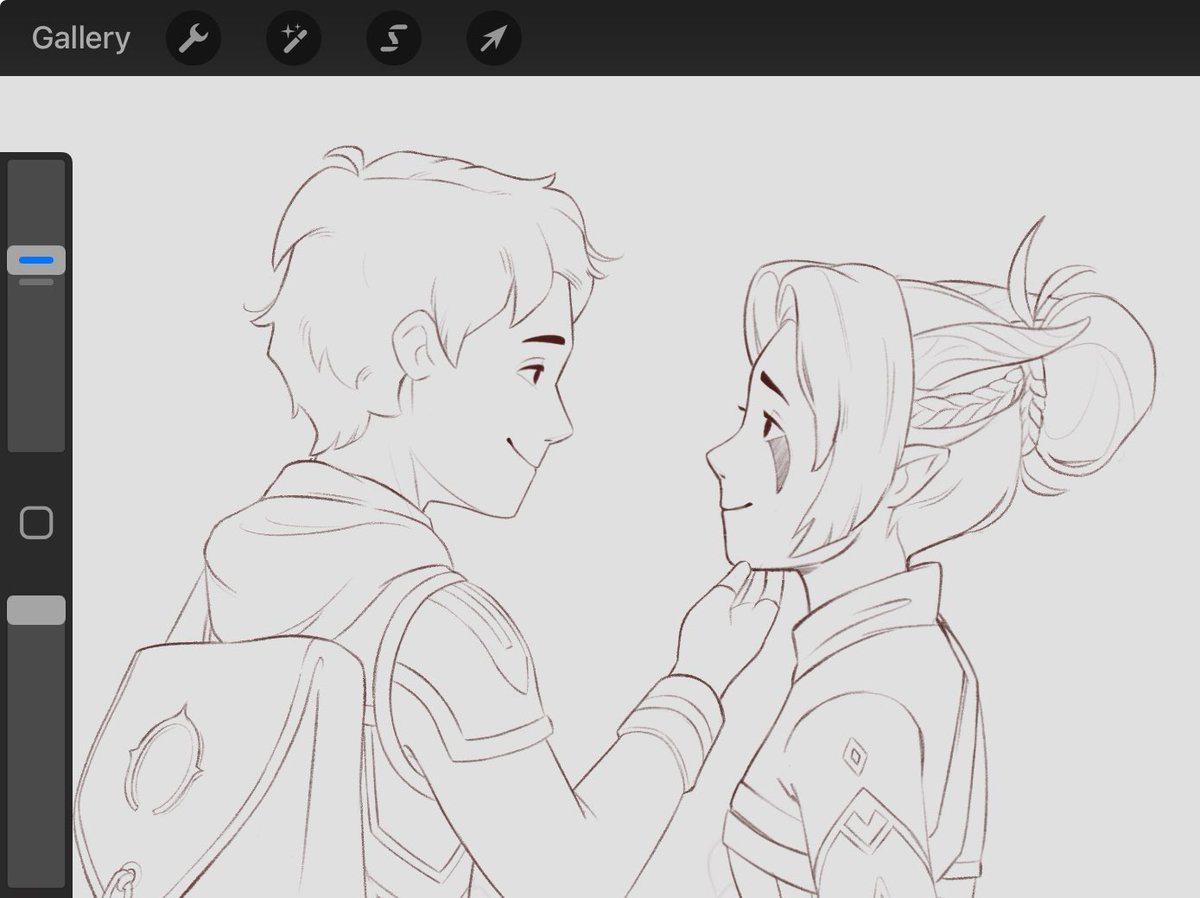The image size is (1200, 898).
Task: Open the Adjustments magic wand menu
Action: pyautogui.click(x=293, y=39)
